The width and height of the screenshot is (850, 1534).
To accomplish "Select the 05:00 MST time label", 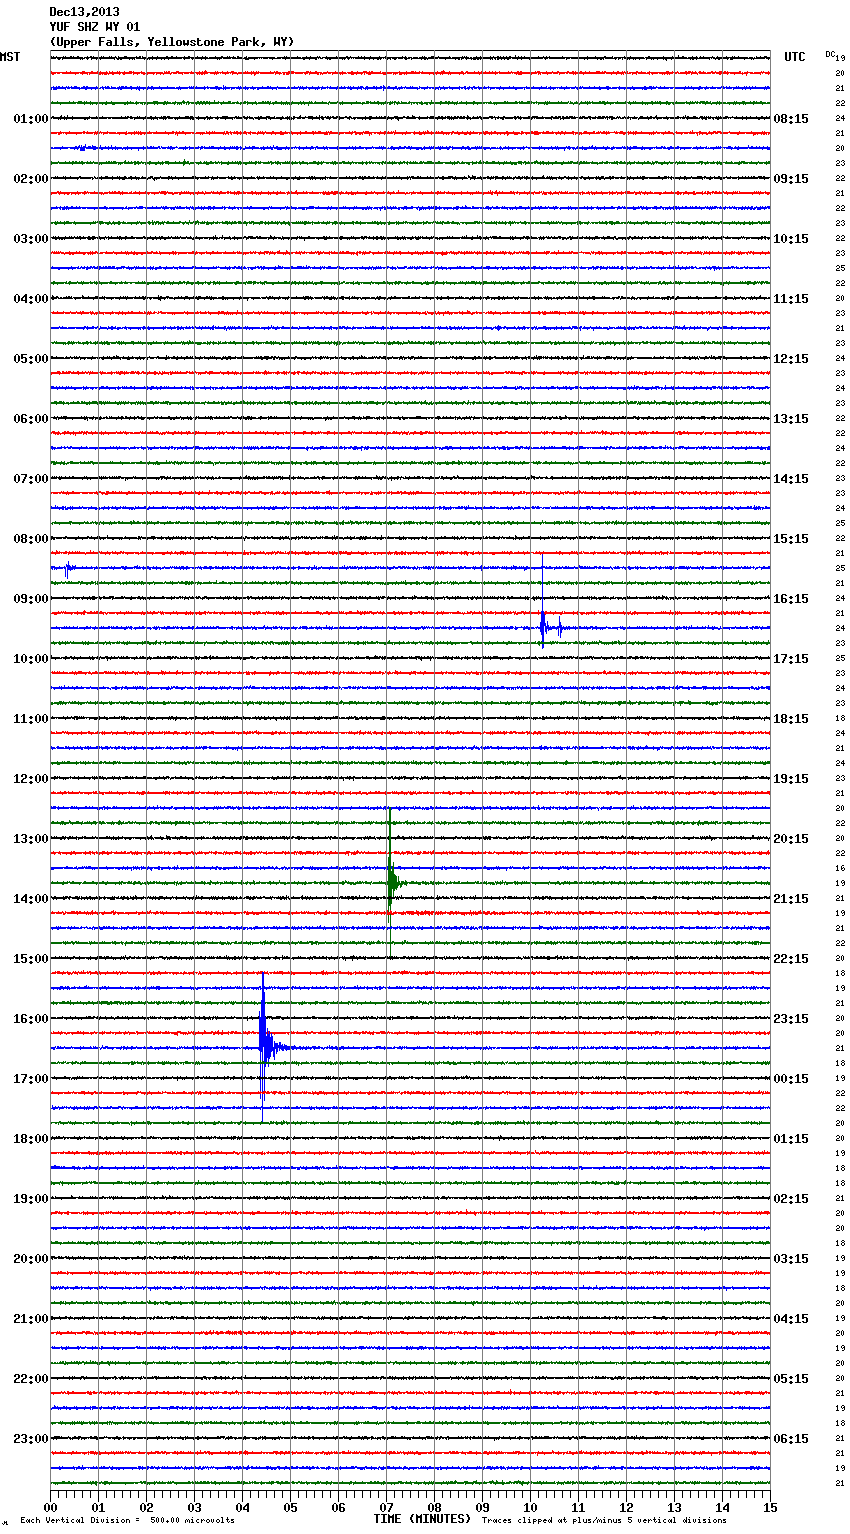I will pos(30,359).
